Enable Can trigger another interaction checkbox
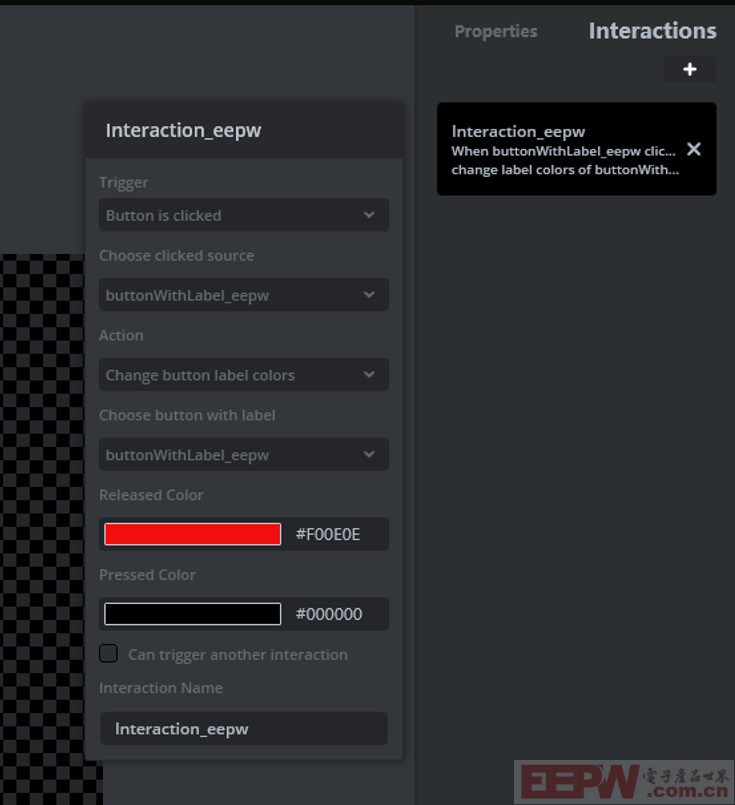The image size is (735, 805). (x=108, y=654)
